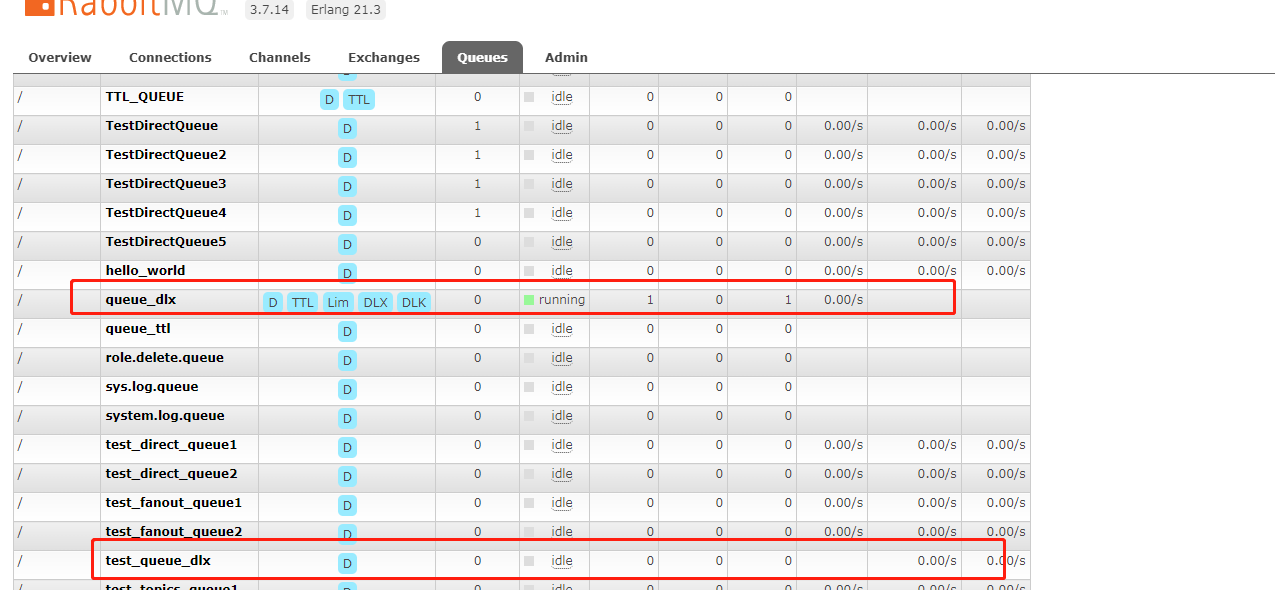Click the D badge on hello_world row

[347, 274]
